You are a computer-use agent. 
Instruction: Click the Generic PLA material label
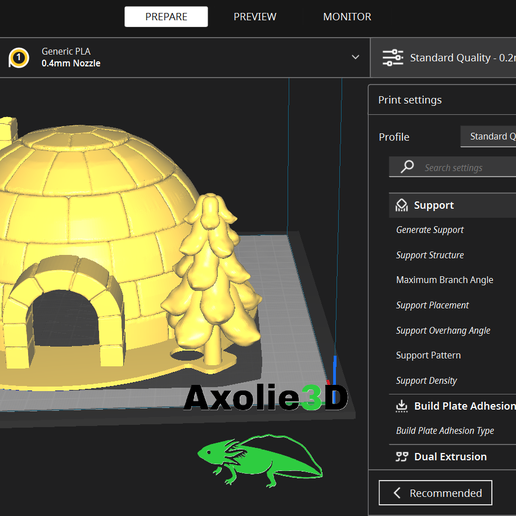(66, 52)
